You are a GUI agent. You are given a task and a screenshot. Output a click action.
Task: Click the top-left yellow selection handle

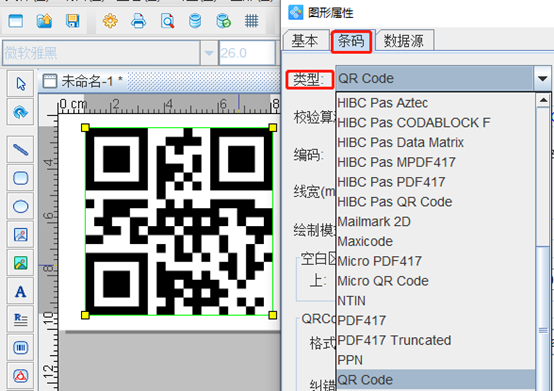click(85, 128)
